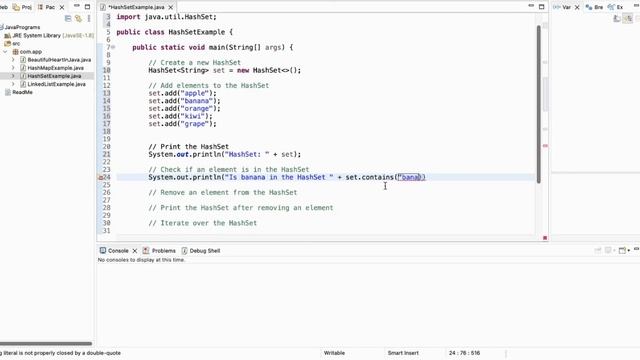Collapse all in Package Explorer toolbar

coord(68,18)
